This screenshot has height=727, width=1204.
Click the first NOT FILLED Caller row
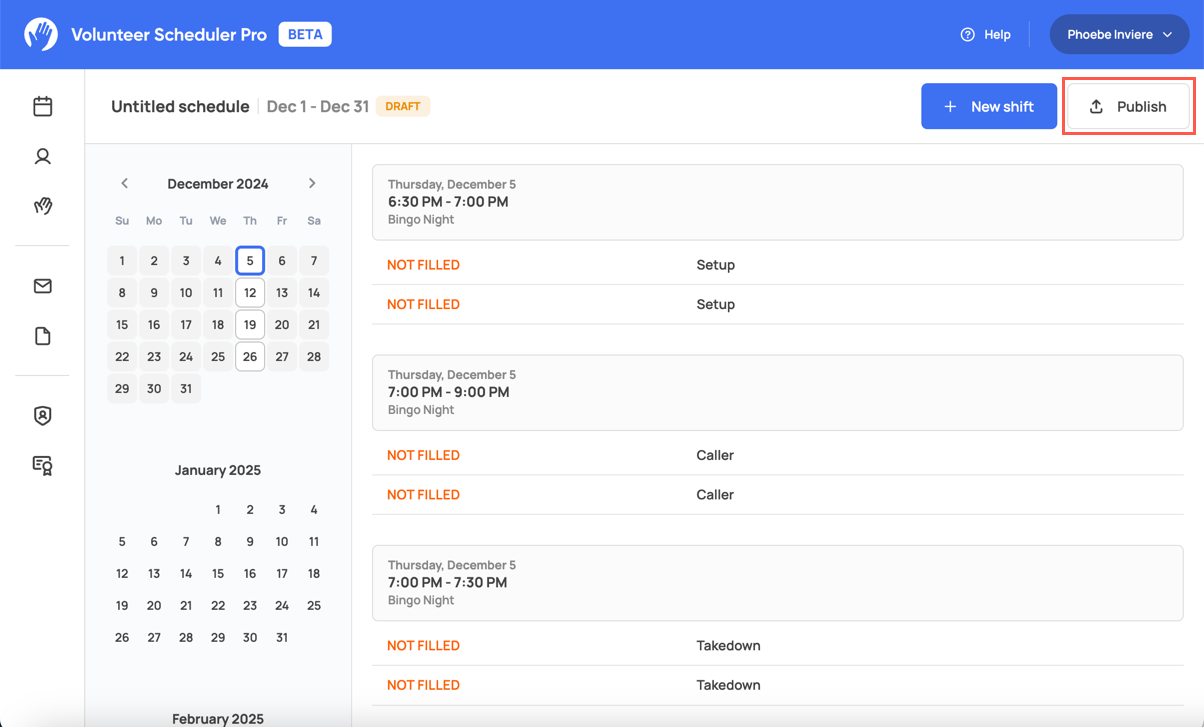[777, 455]
